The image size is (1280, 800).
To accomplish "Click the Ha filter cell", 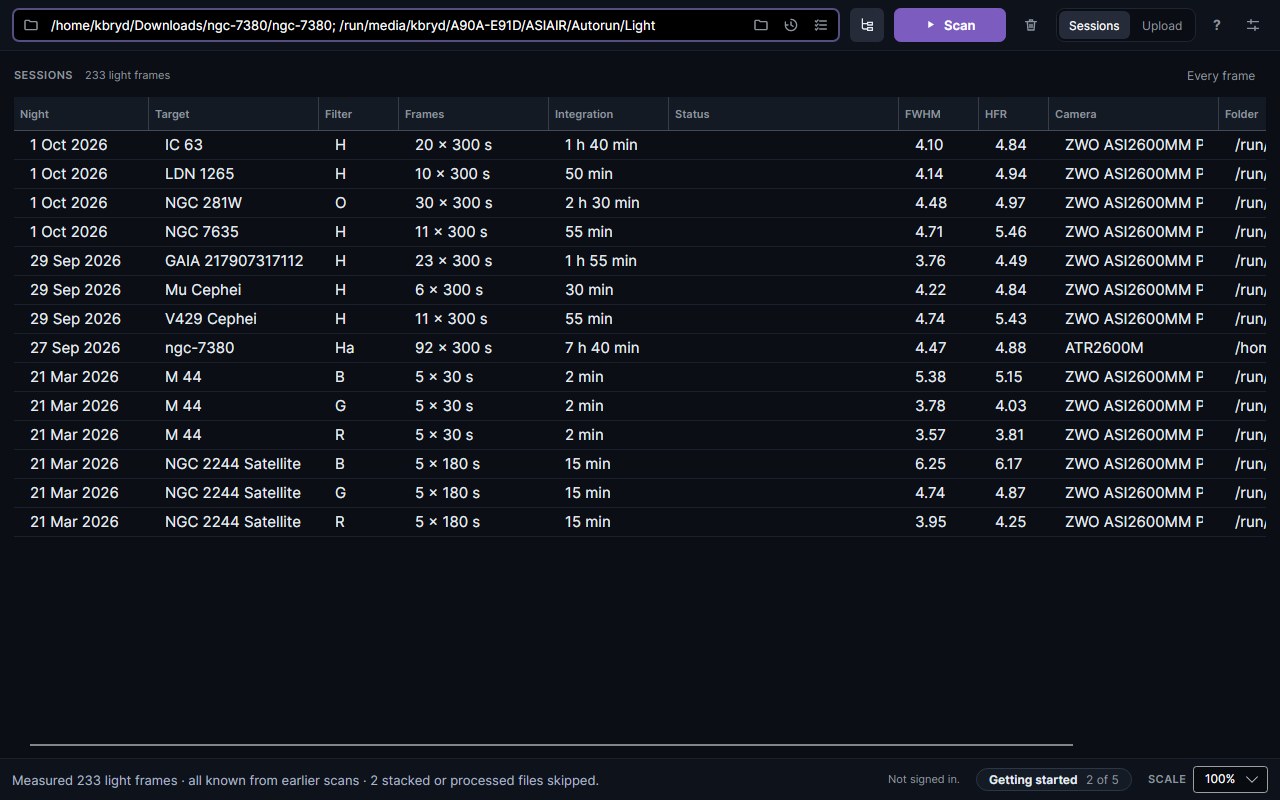I will (x=344, y=348).
